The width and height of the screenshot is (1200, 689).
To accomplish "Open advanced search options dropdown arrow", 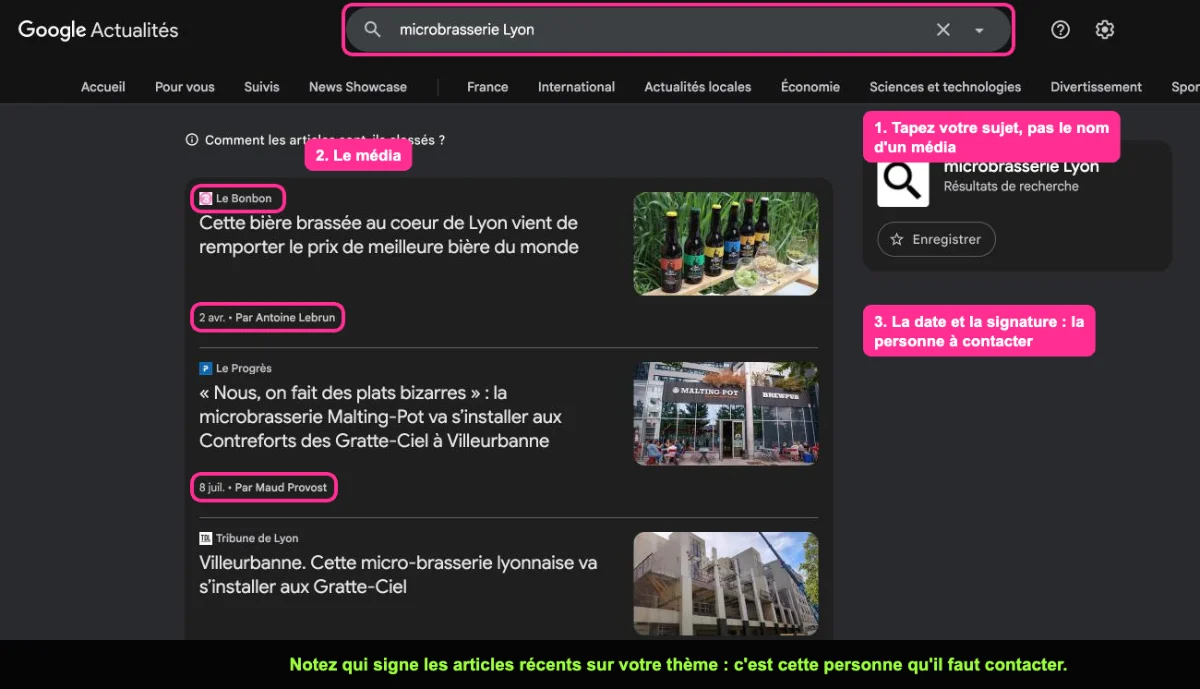I will click(979, 30).
